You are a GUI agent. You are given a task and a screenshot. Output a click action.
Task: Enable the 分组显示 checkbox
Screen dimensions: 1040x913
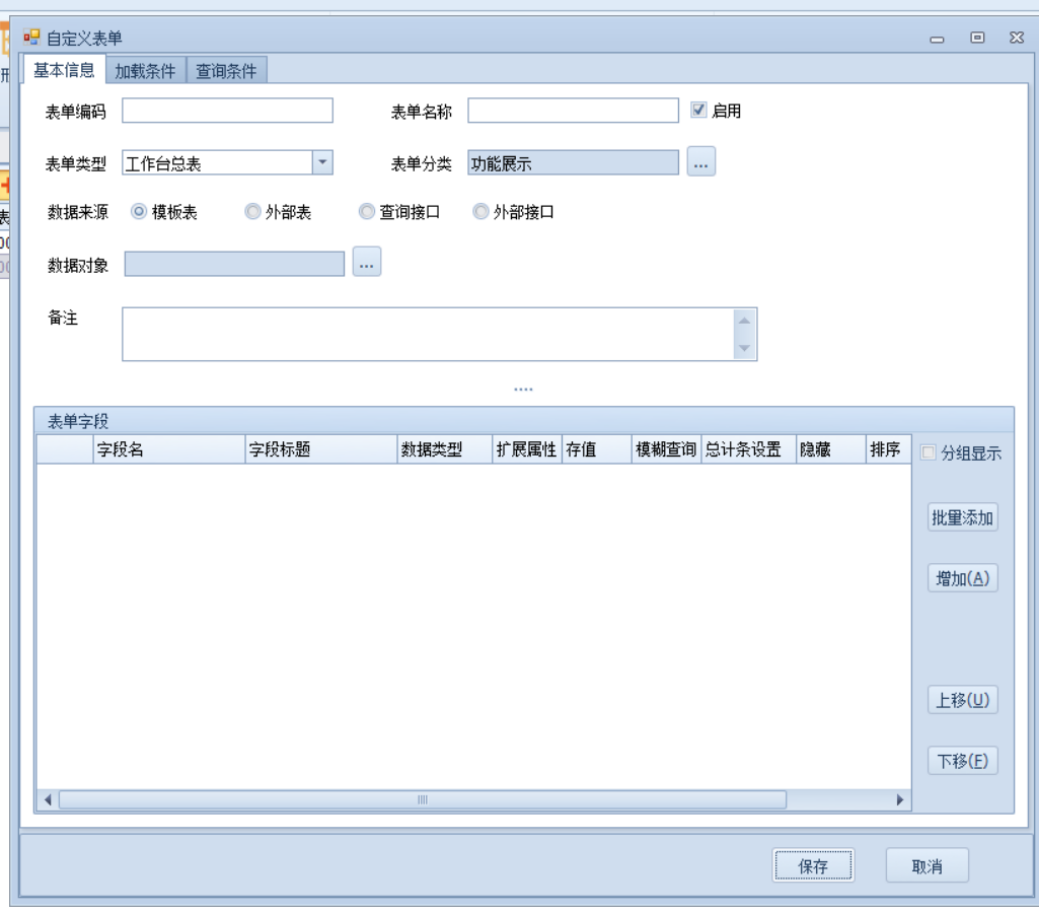(x=928, y=453)
